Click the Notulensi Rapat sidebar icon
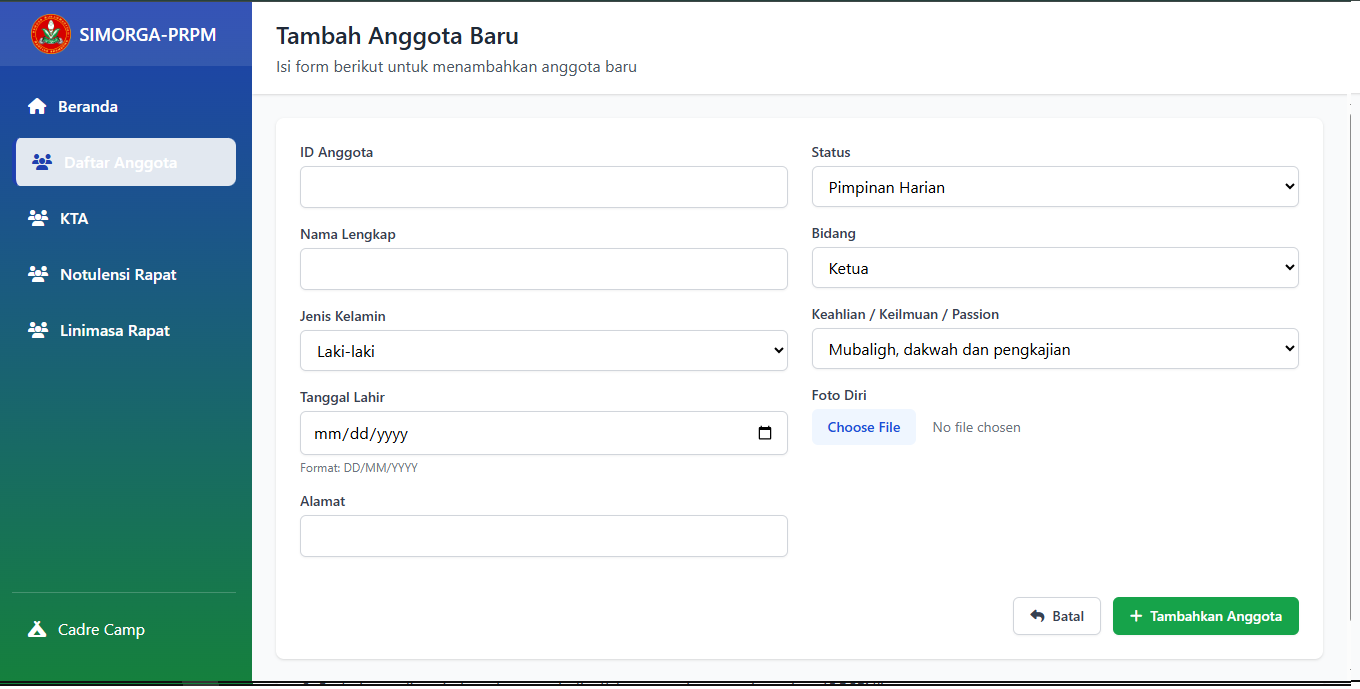This screenshot has width=1360, height=689. coord(38,274)
